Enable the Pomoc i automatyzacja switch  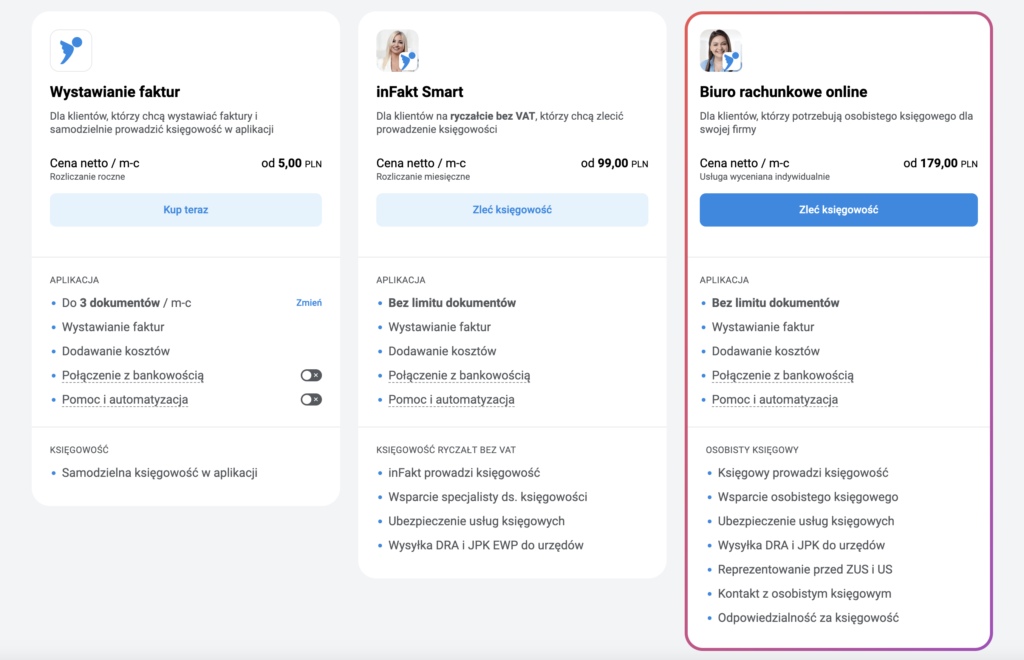tap(311, 399)
